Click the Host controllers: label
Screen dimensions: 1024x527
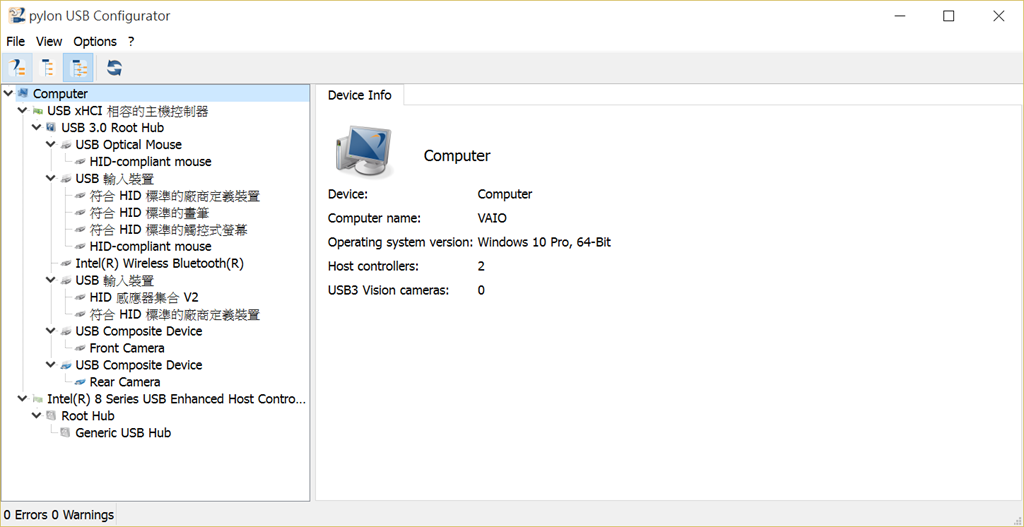tap(373, 266)
